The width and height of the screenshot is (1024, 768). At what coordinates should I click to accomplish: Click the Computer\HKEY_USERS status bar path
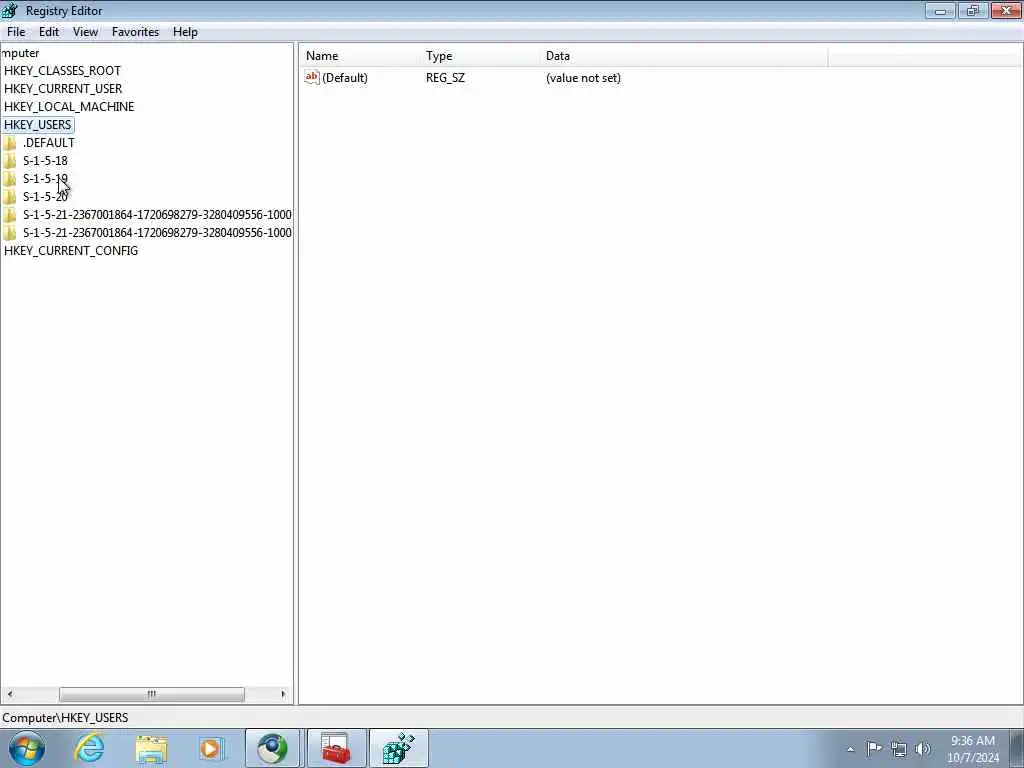[x=65, y=718]
